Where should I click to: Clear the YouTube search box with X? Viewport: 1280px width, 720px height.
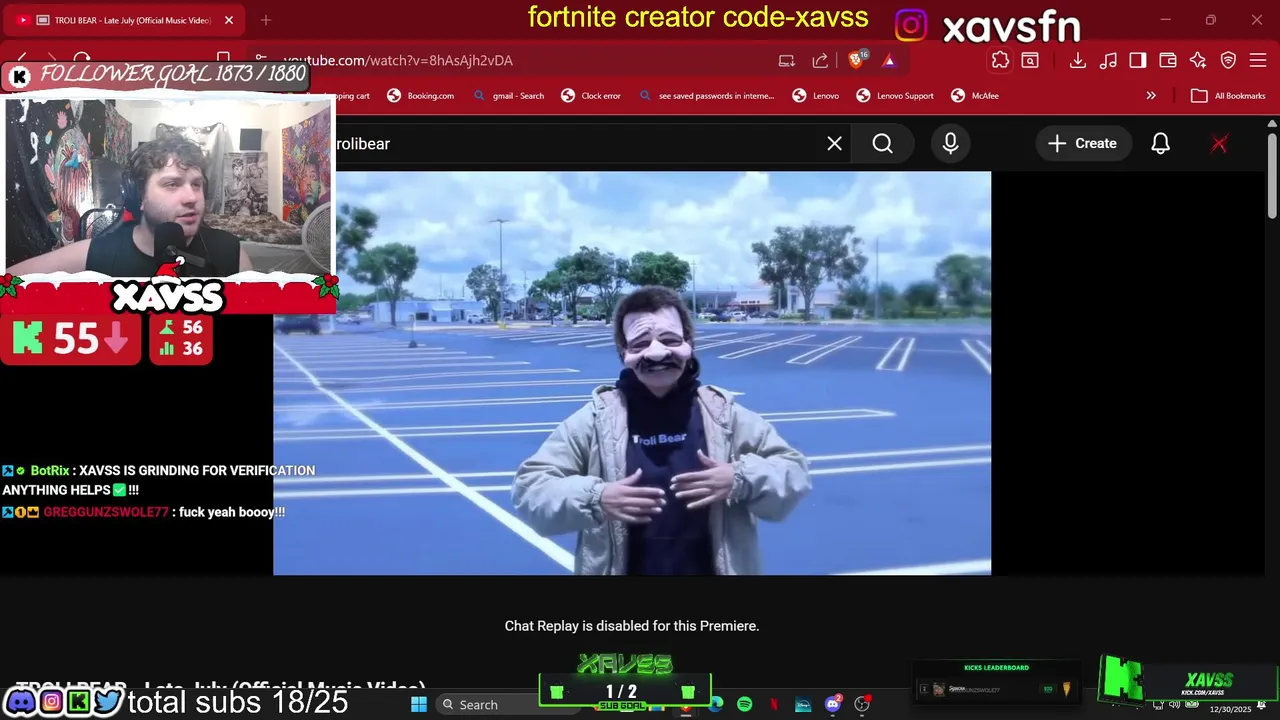click(834, 143)
